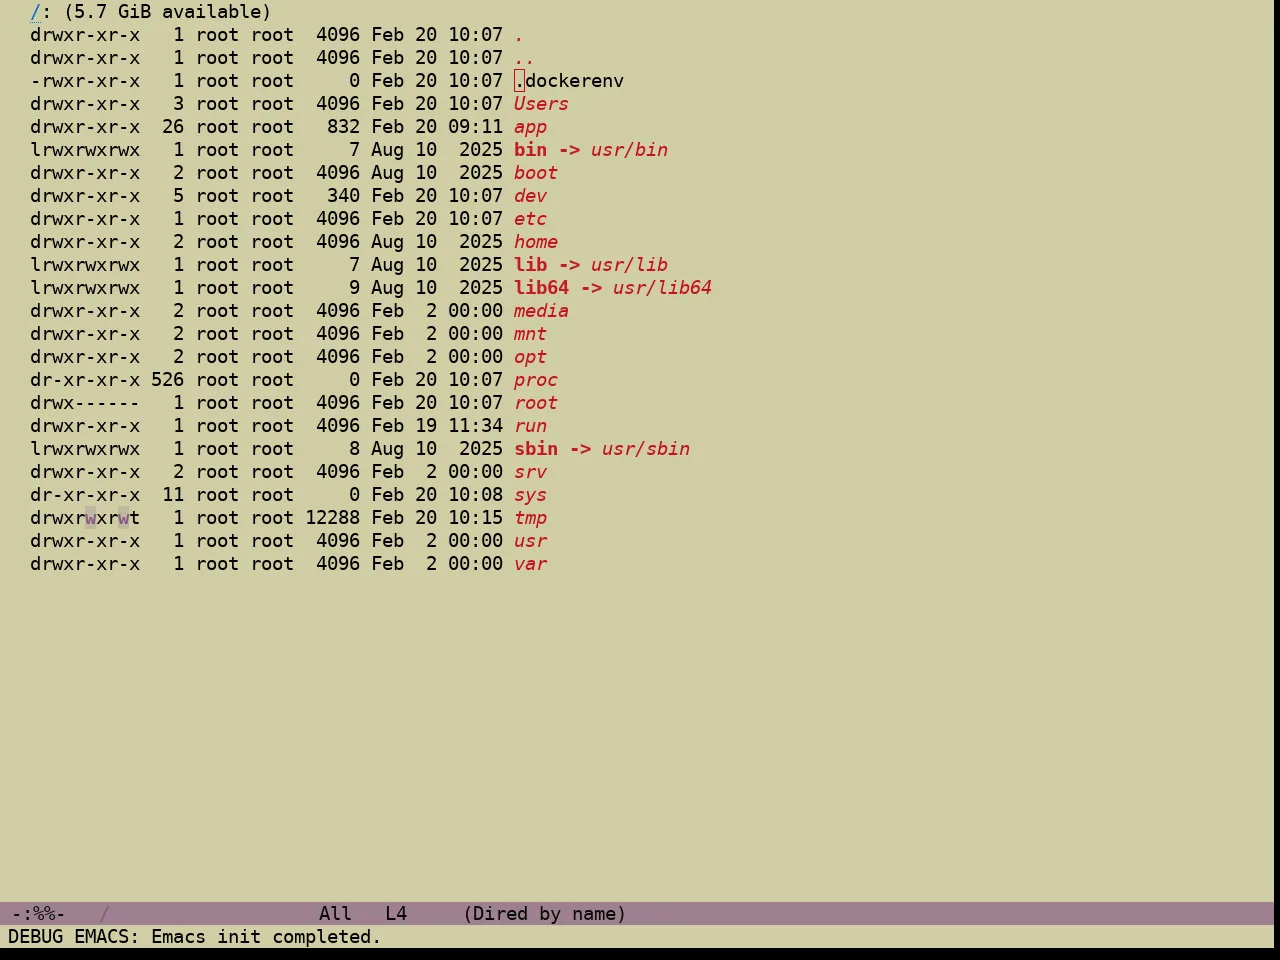Click the .dockerenv file name
Image resolution: width=1280 pixels, height=960 pixels.
pyautogui.click(x=569, y=81)
